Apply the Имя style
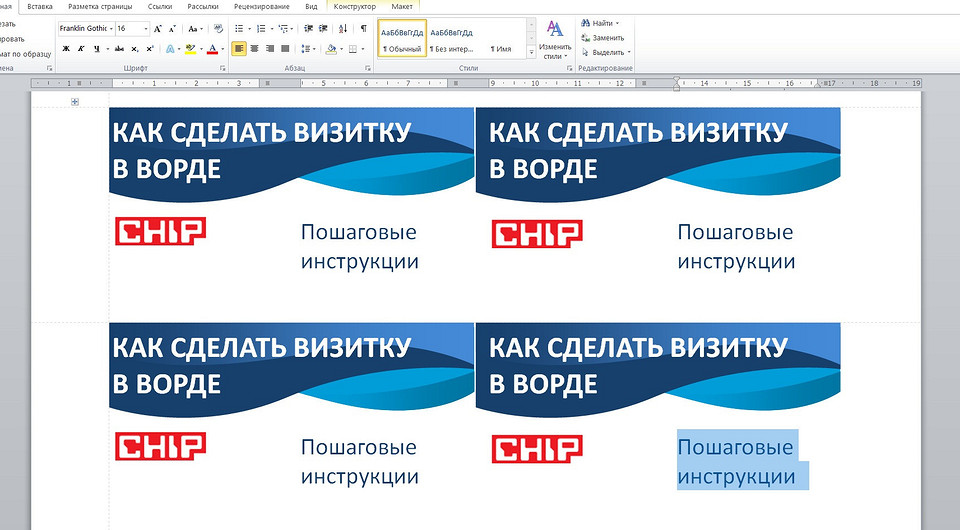Viewport: 960px width, 530px height. [500, 39]
